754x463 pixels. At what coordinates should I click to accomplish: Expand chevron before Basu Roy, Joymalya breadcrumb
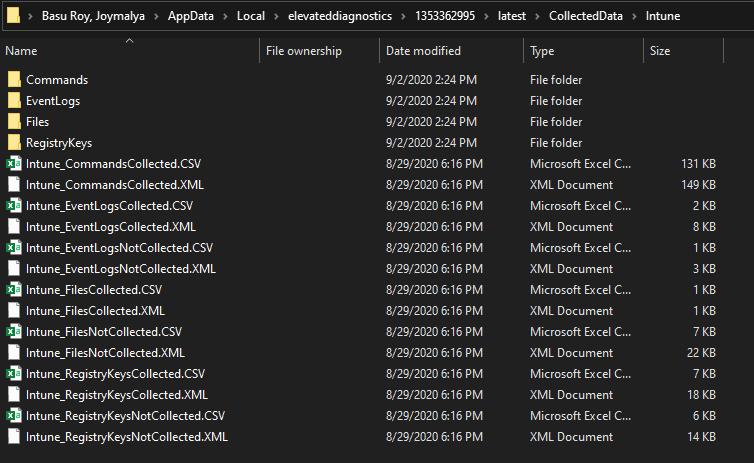tap(30, 16)
